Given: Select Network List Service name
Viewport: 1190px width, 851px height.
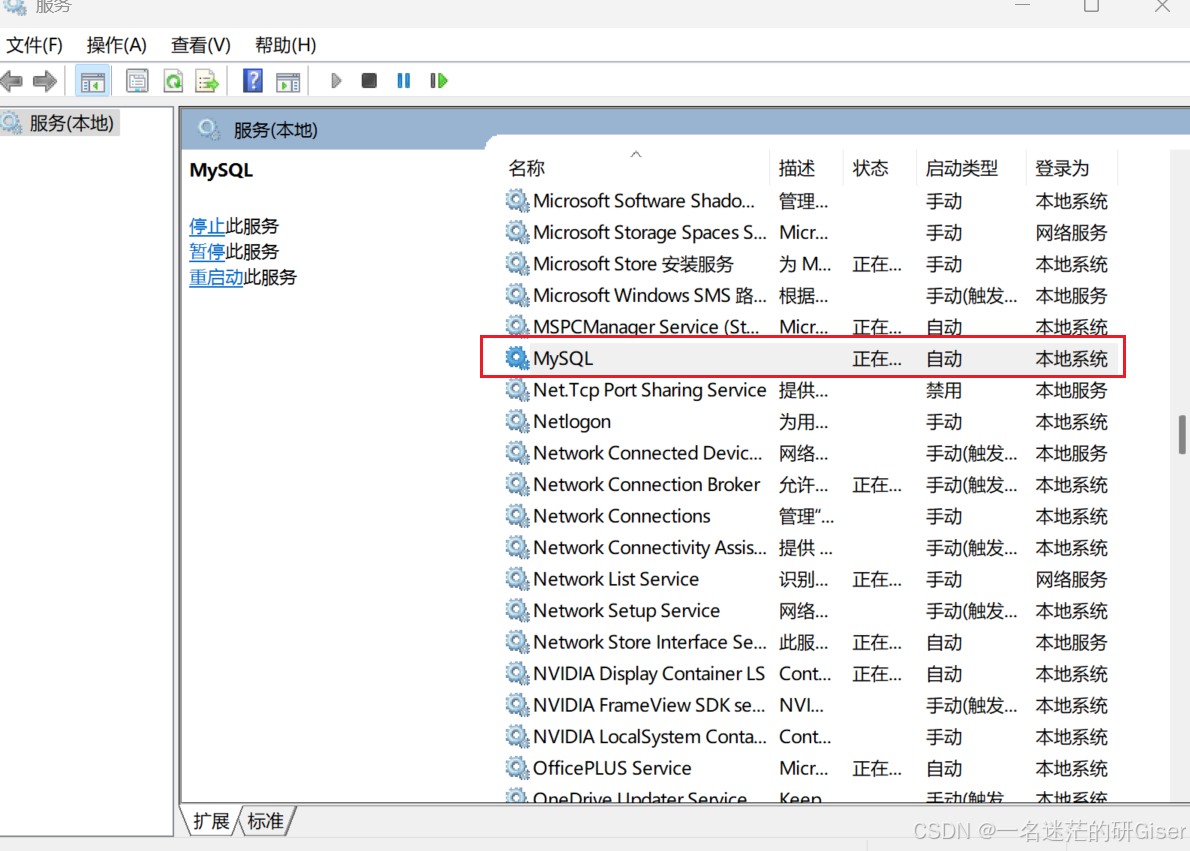Looking at the screenshot, I should click(615, 579).
